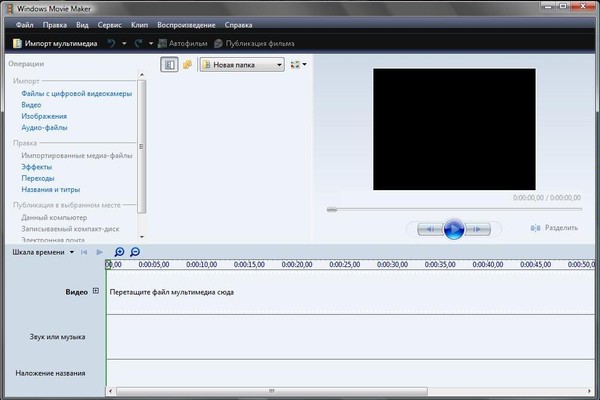Click the Звук или музыка track label
Viewport: 600px width, 400px height.
pyautogui.click(x=57, y=337)
